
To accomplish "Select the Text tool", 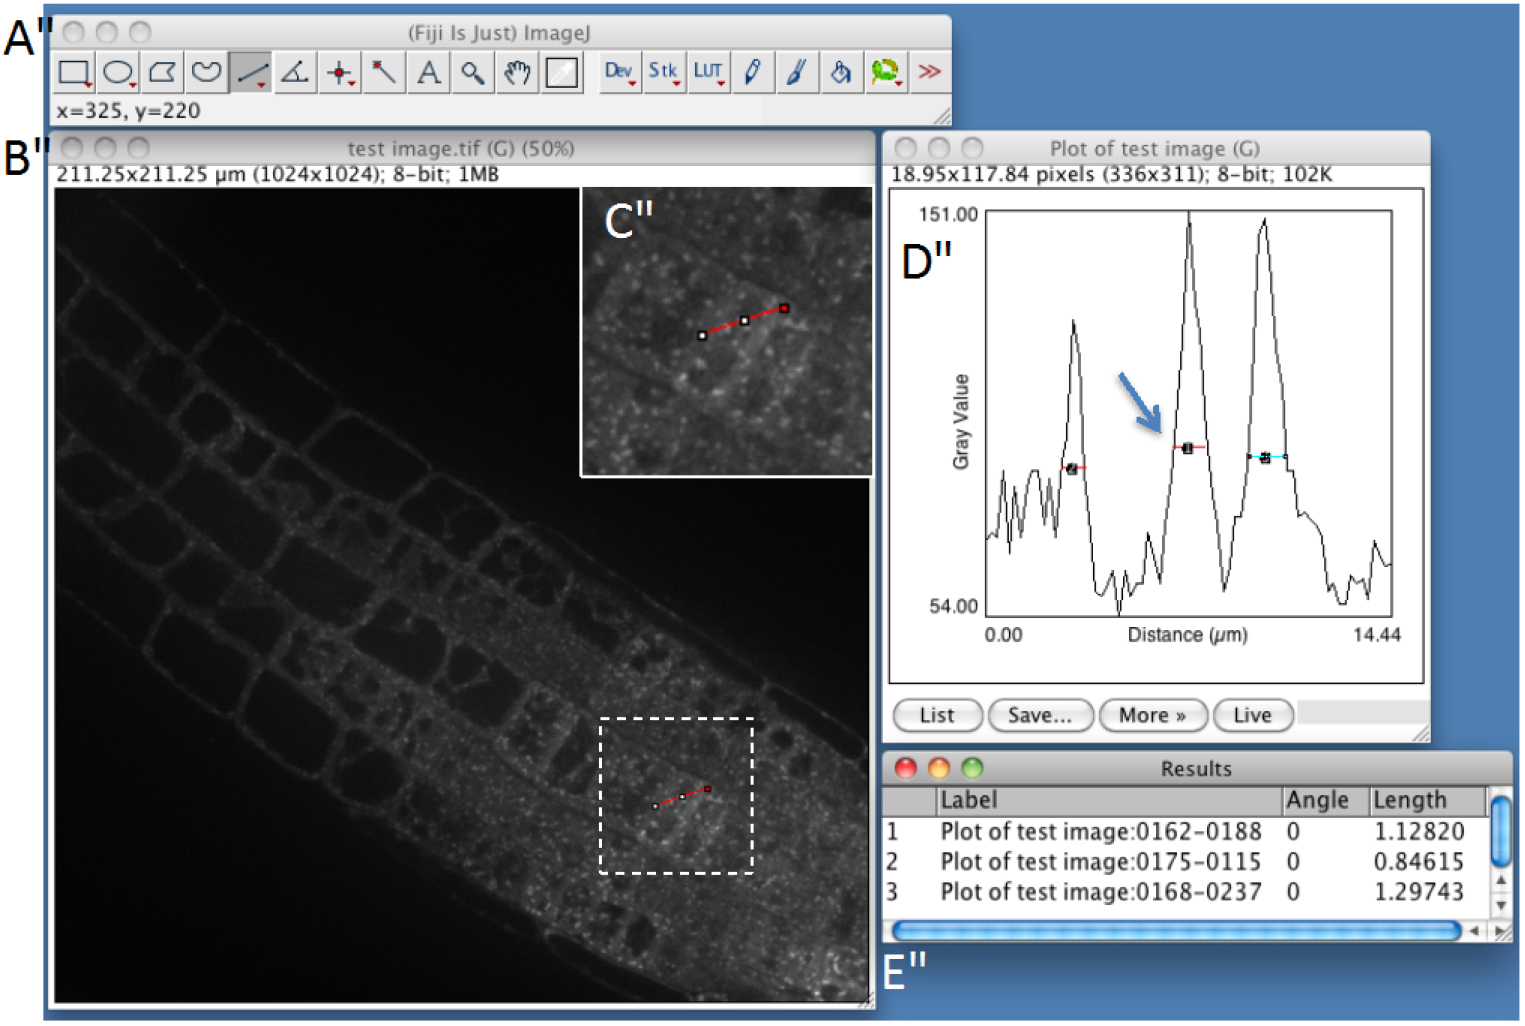I will pos(428,72).
